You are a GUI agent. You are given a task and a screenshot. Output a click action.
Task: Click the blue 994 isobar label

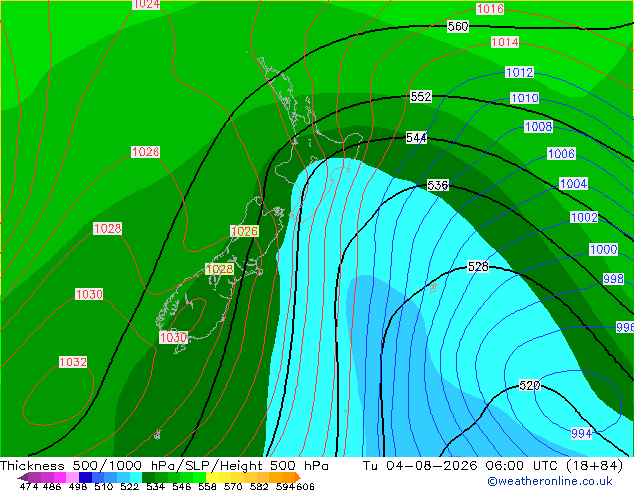582,434
